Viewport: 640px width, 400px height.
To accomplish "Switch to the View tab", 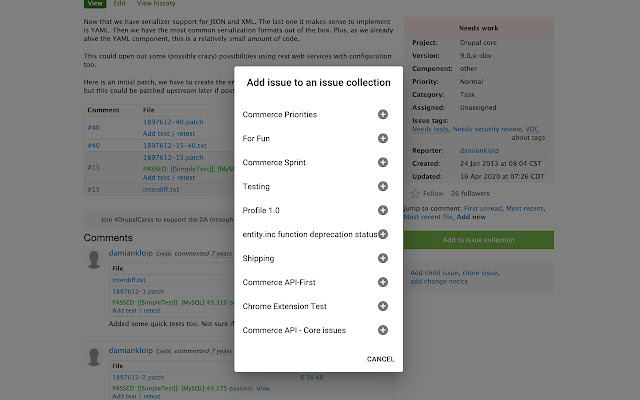I will click(95, 3).
